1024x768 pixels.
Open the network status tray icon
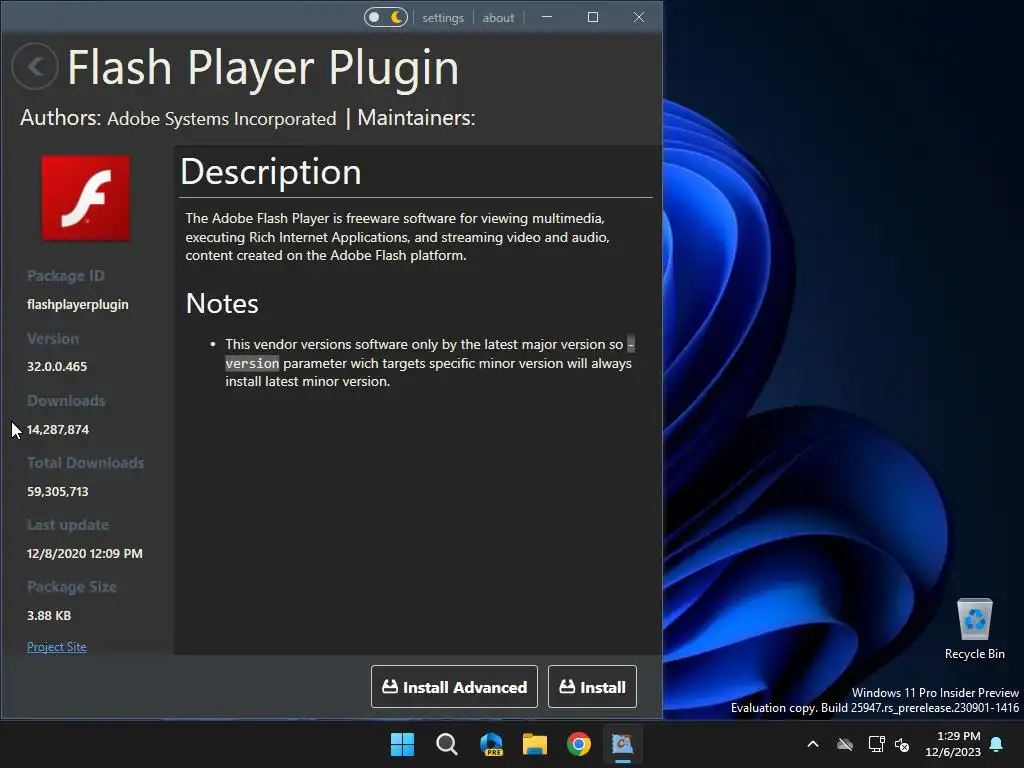click(876, 744)
